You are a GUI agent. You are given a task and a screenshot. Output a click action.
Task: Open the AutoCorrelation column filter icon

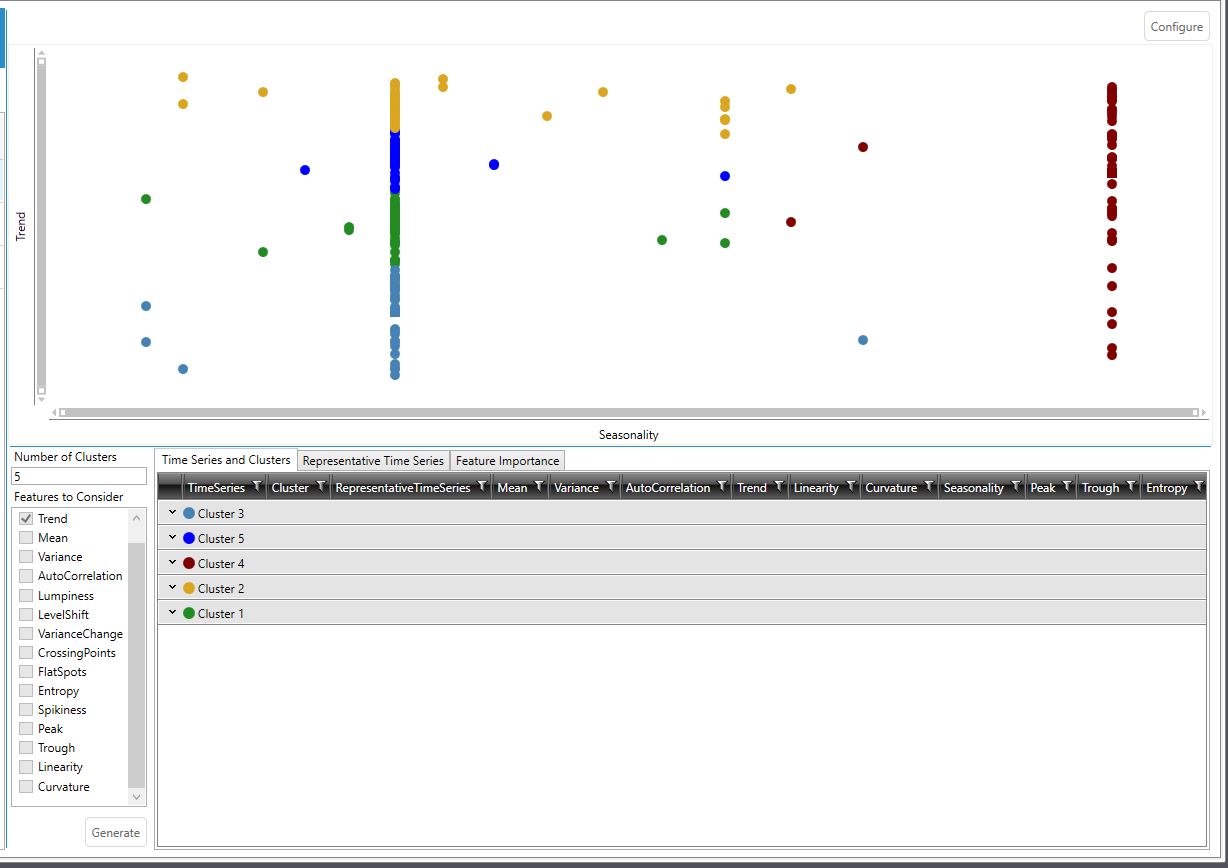[x=722, y=486]
